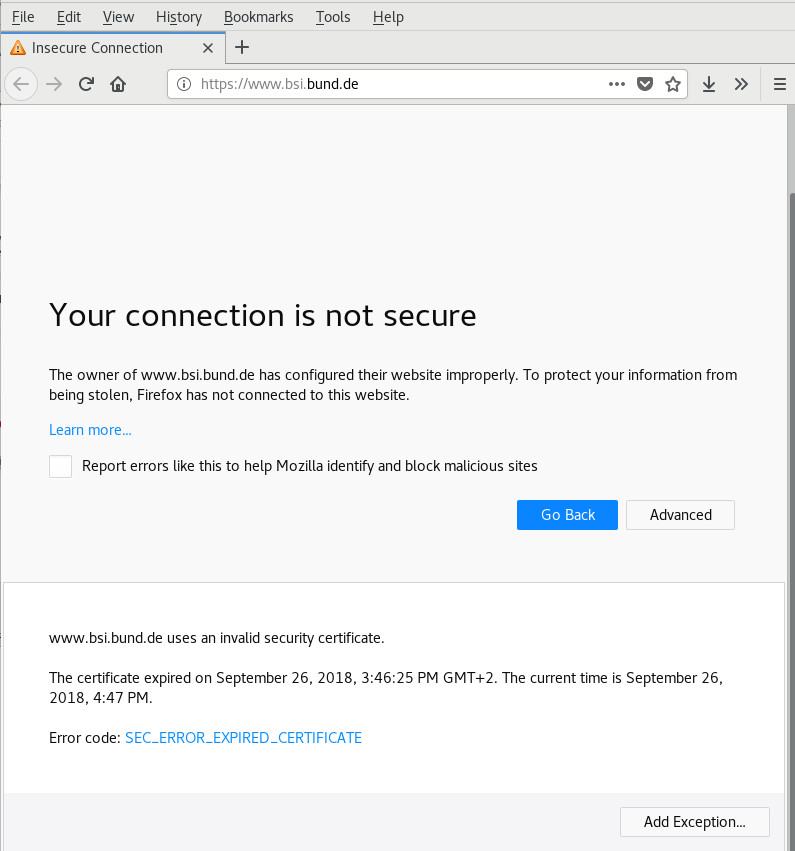
Task: Open site information icon in address bar
Action: (x=184, y=84)
